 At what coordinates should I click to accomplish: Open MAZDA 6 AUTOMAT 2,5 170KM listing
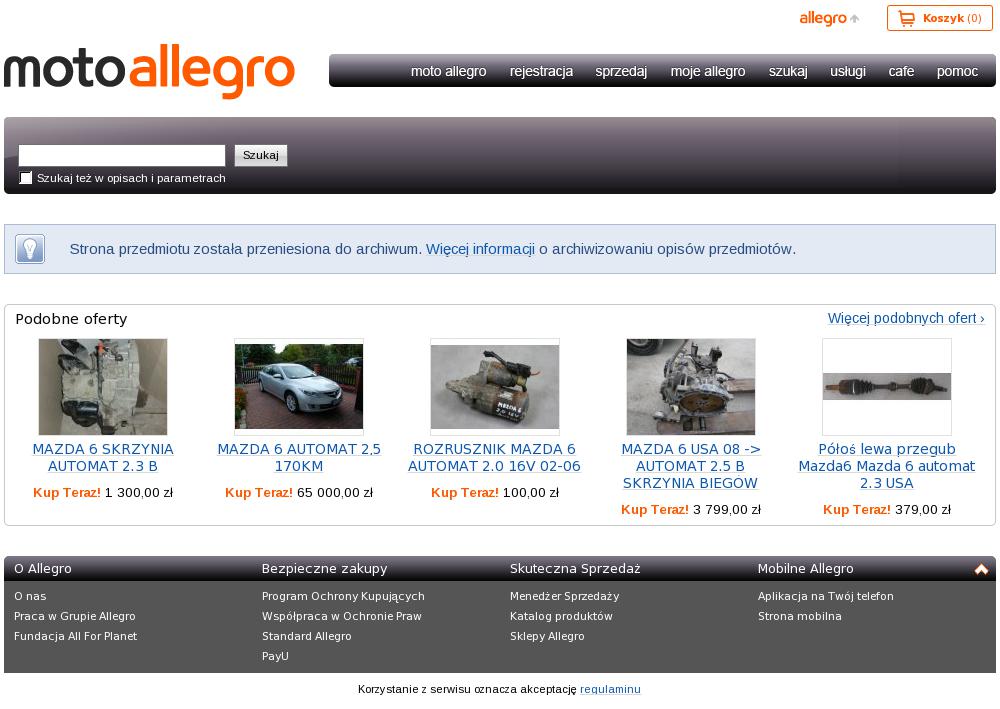(x=299, y=458)
